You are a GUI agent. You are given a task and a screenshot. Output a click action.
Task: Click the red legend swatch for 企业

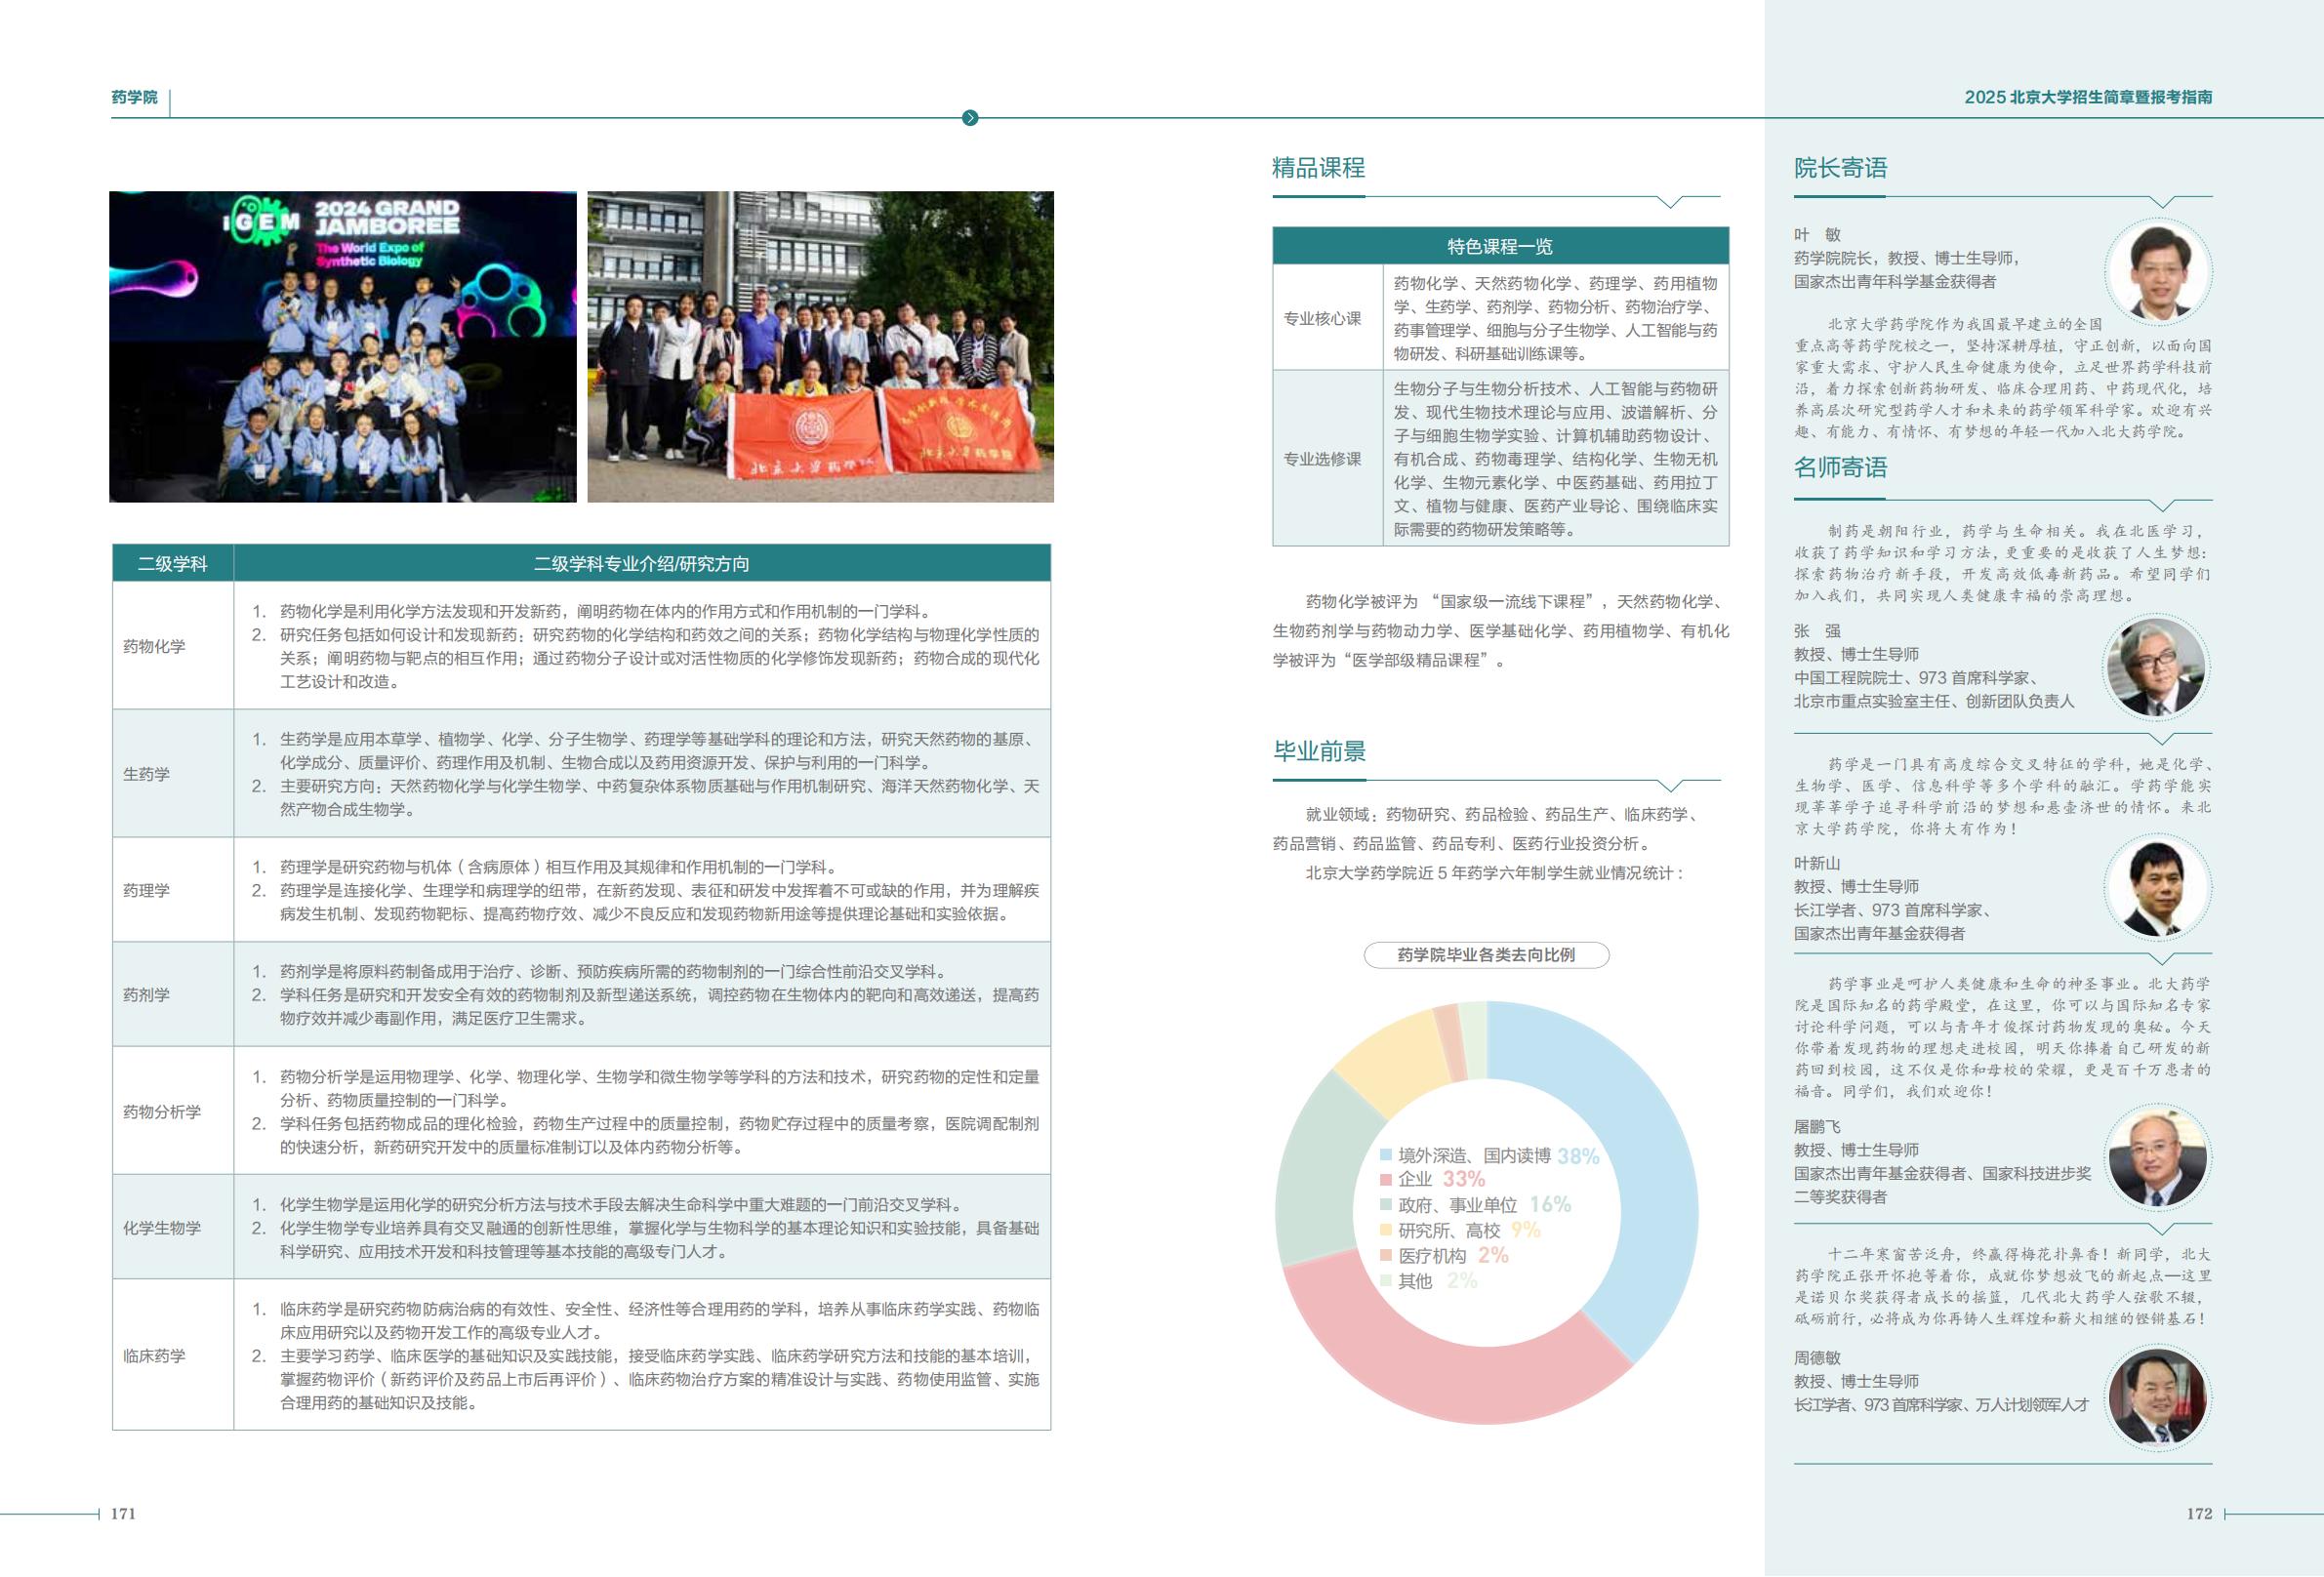1386,1180
